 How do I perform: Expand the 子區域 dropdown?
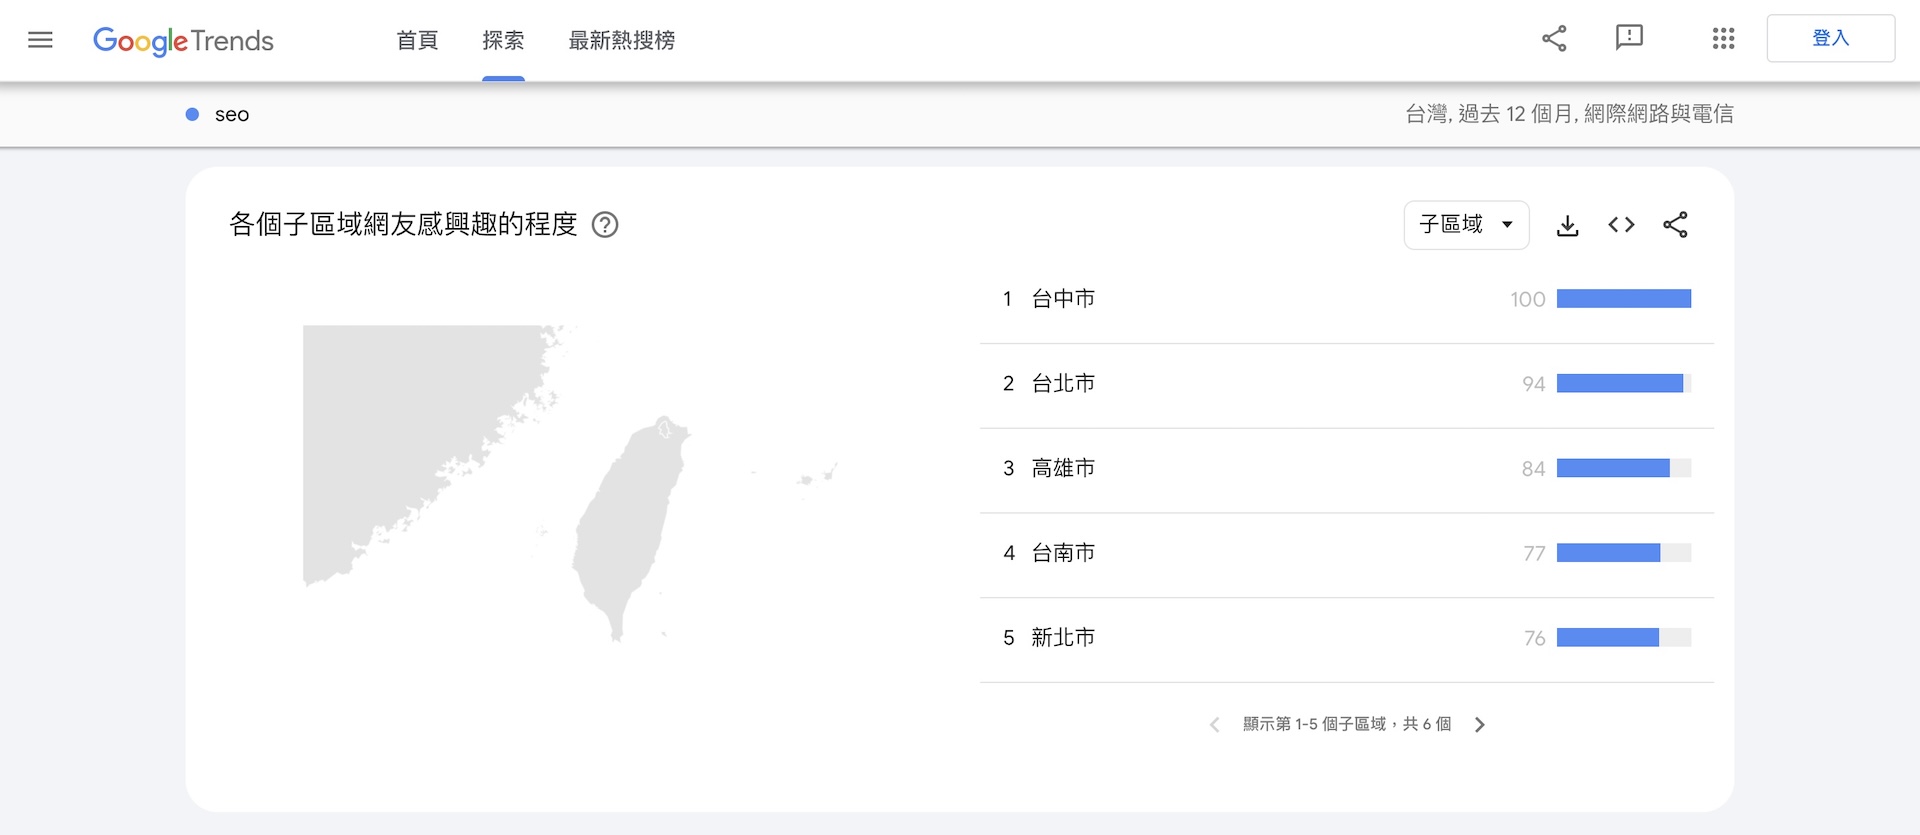click(1466, 225)
